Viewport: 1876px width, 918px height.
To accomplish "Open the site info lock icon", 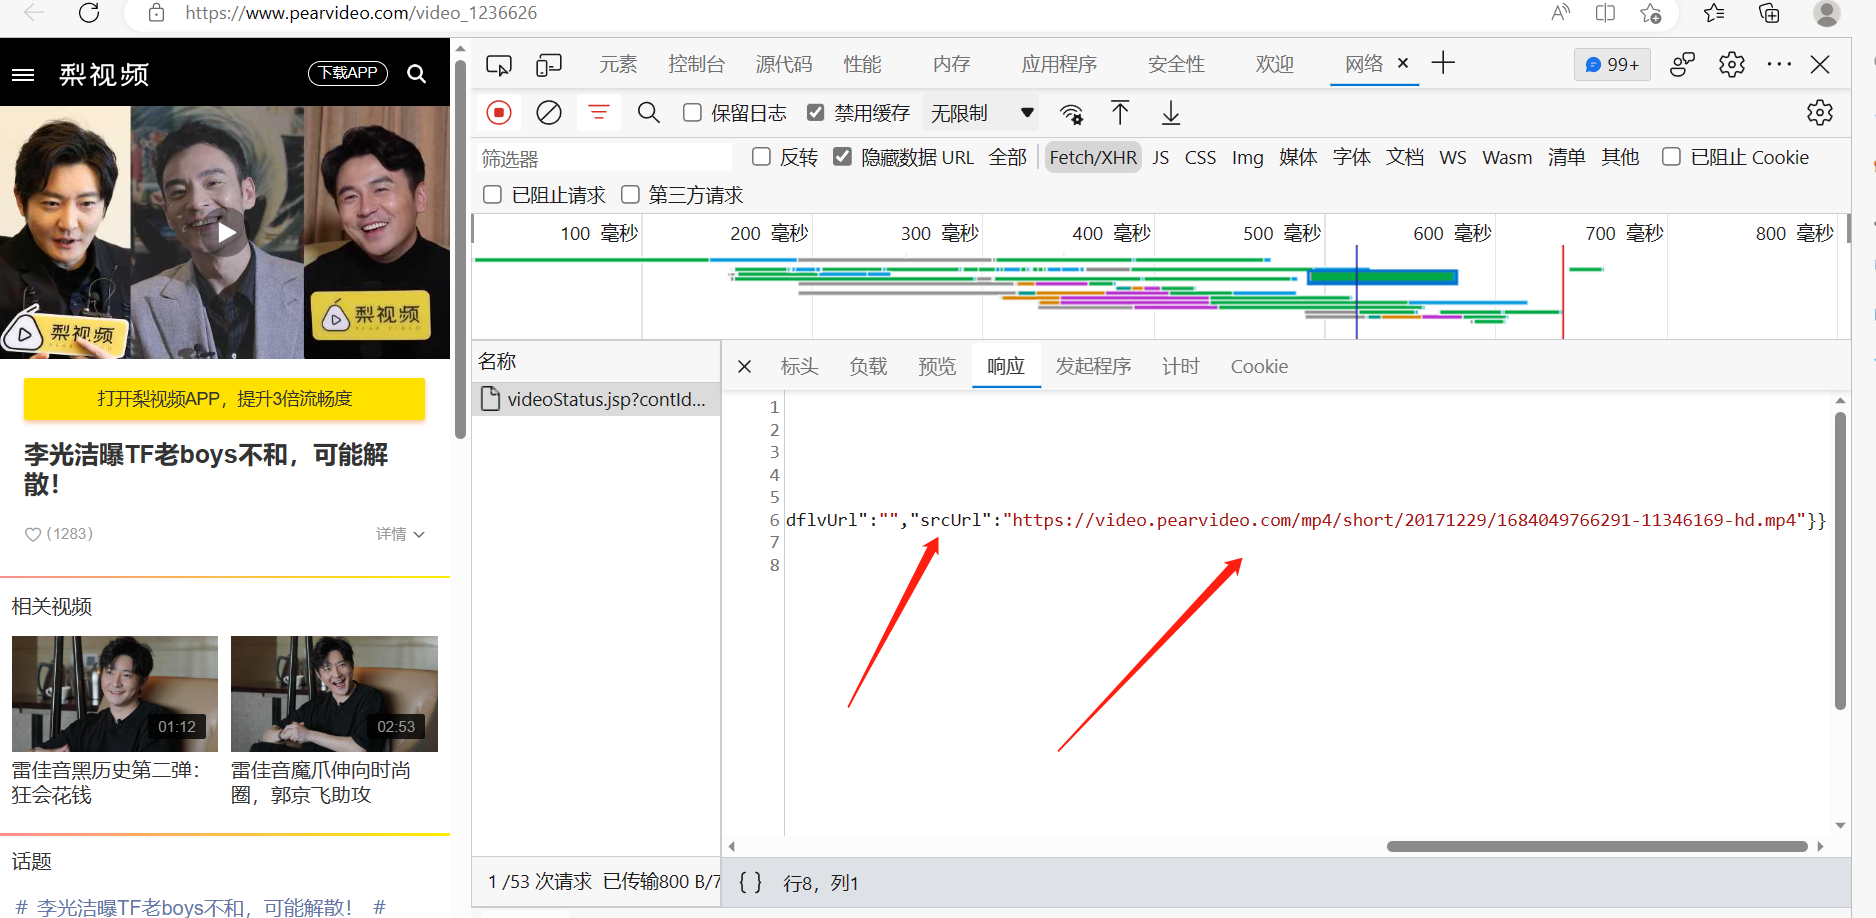I will point(156,13).
